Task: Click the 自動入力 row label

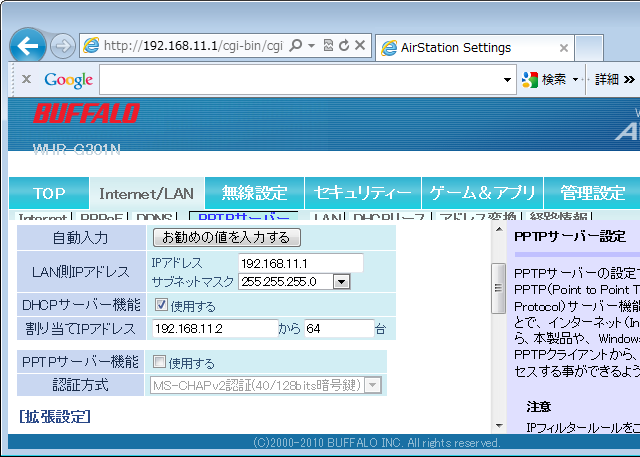Action: click(81, 237)
